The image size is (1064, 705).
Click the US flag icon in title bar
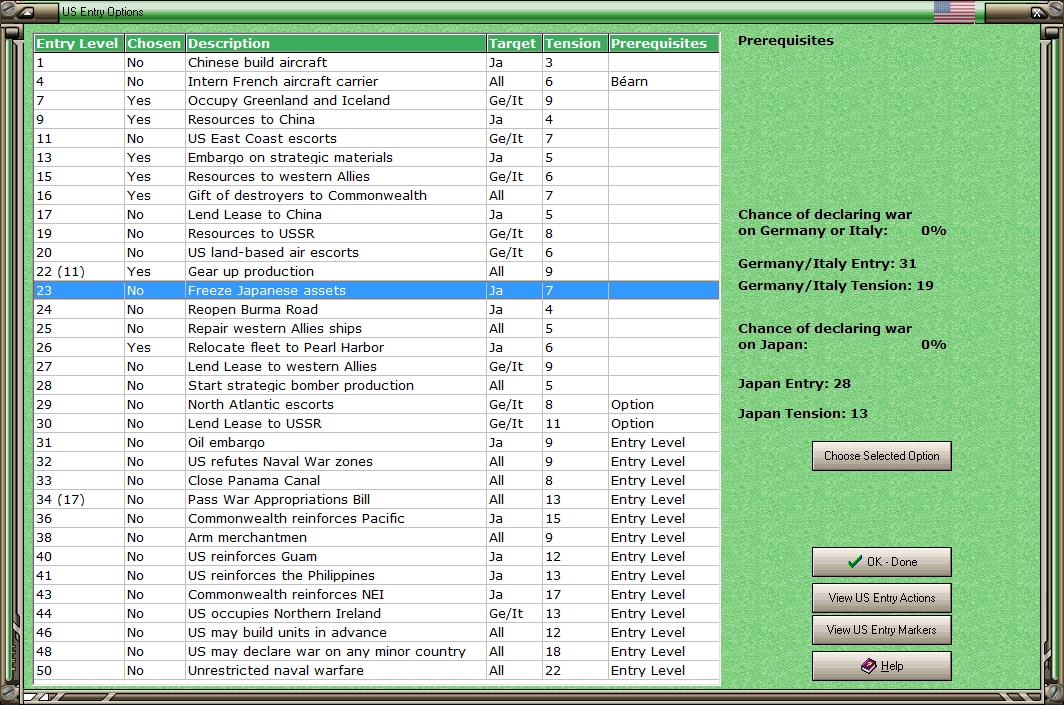coord(953,12)
